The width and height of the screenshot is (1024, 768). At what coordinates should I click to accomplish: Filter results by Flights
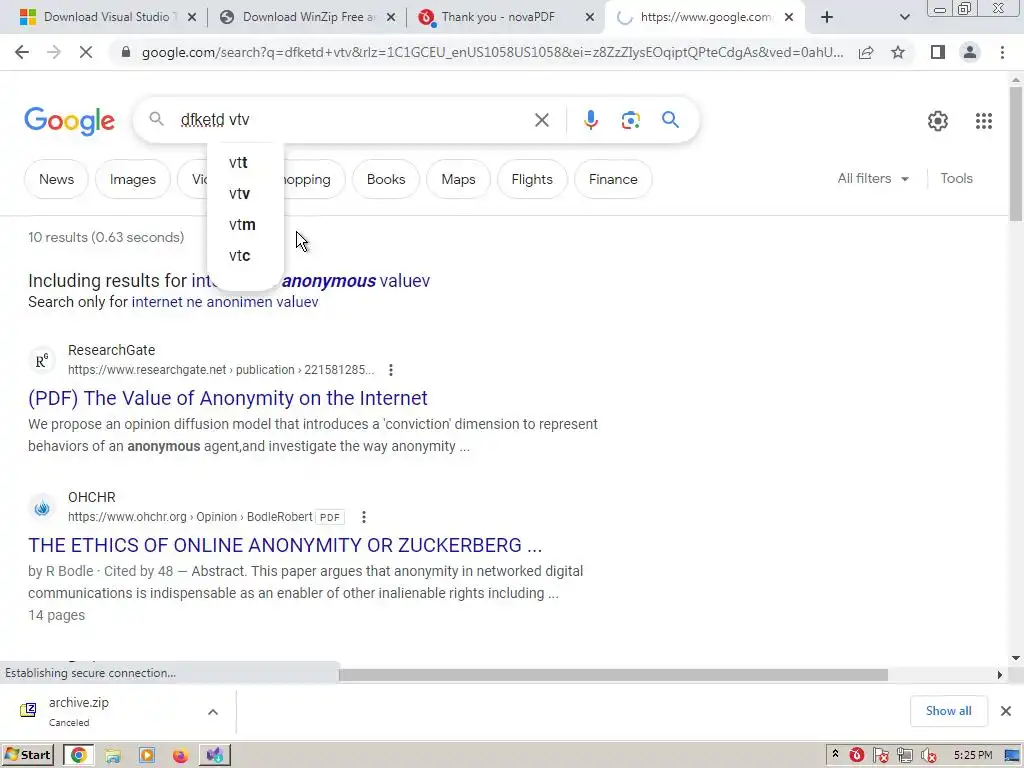click(x=532, y=179)
